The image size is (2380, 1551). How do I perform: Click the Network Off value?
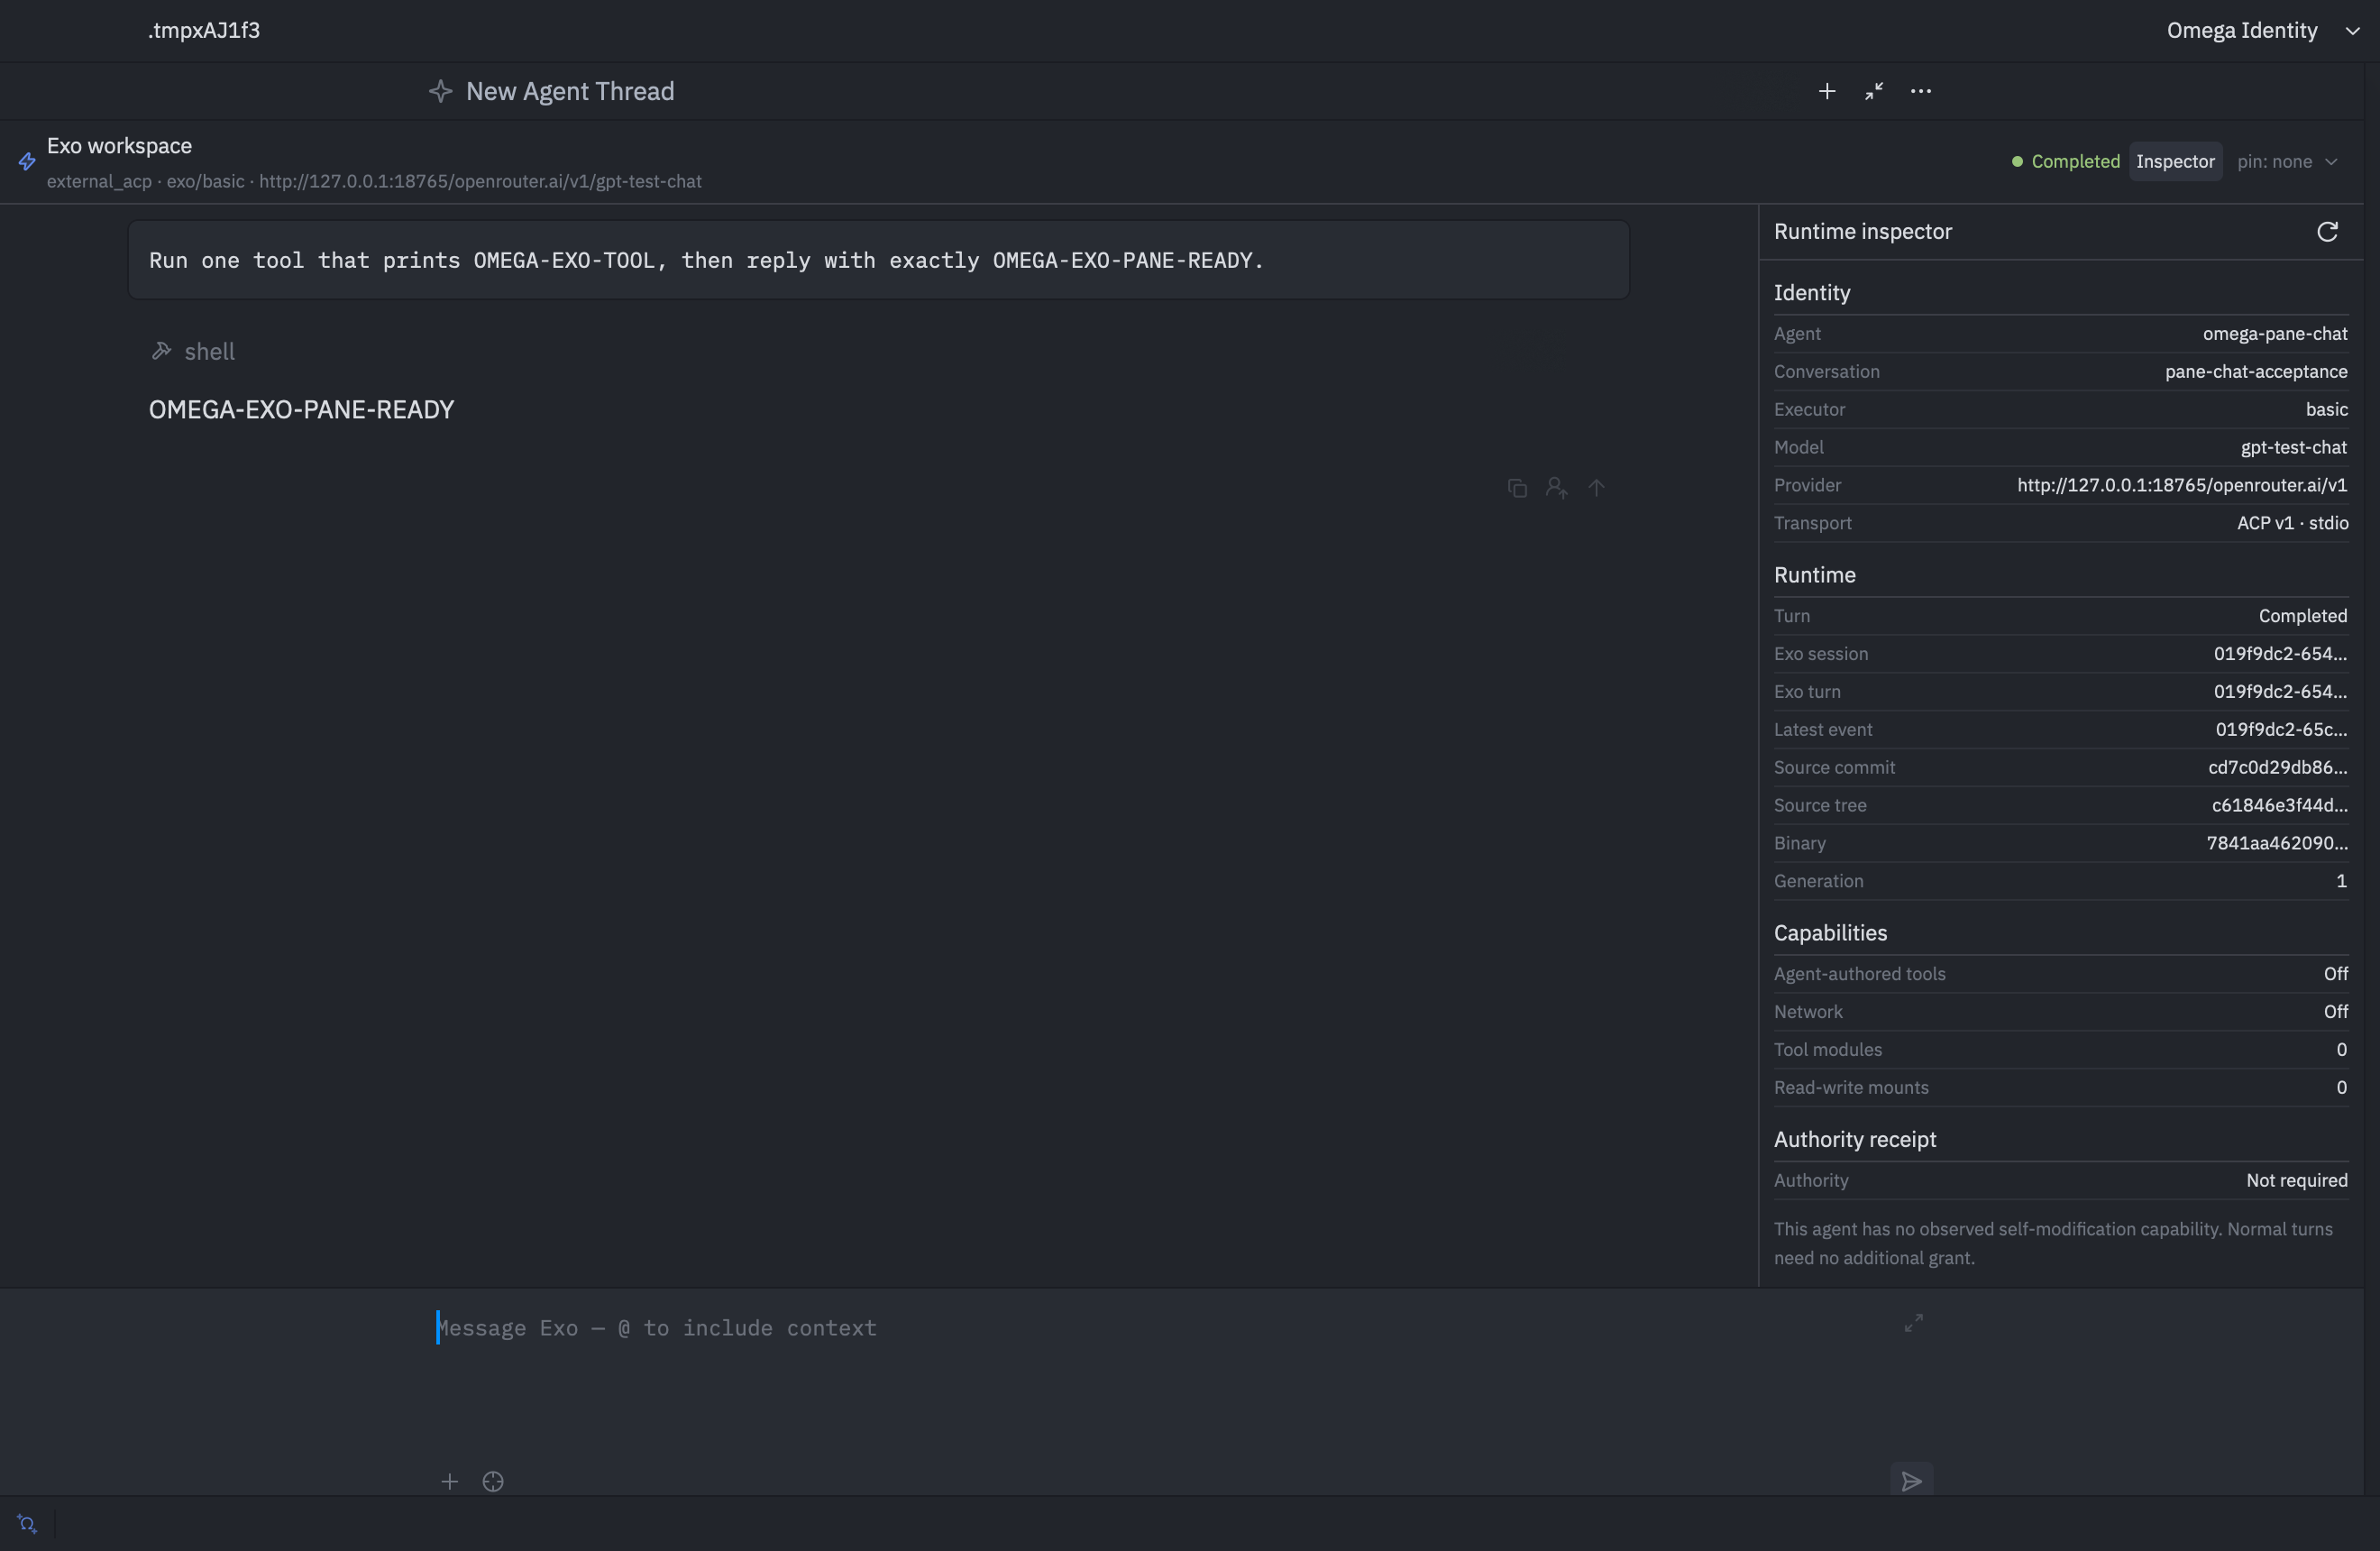click(2335, 1012)
